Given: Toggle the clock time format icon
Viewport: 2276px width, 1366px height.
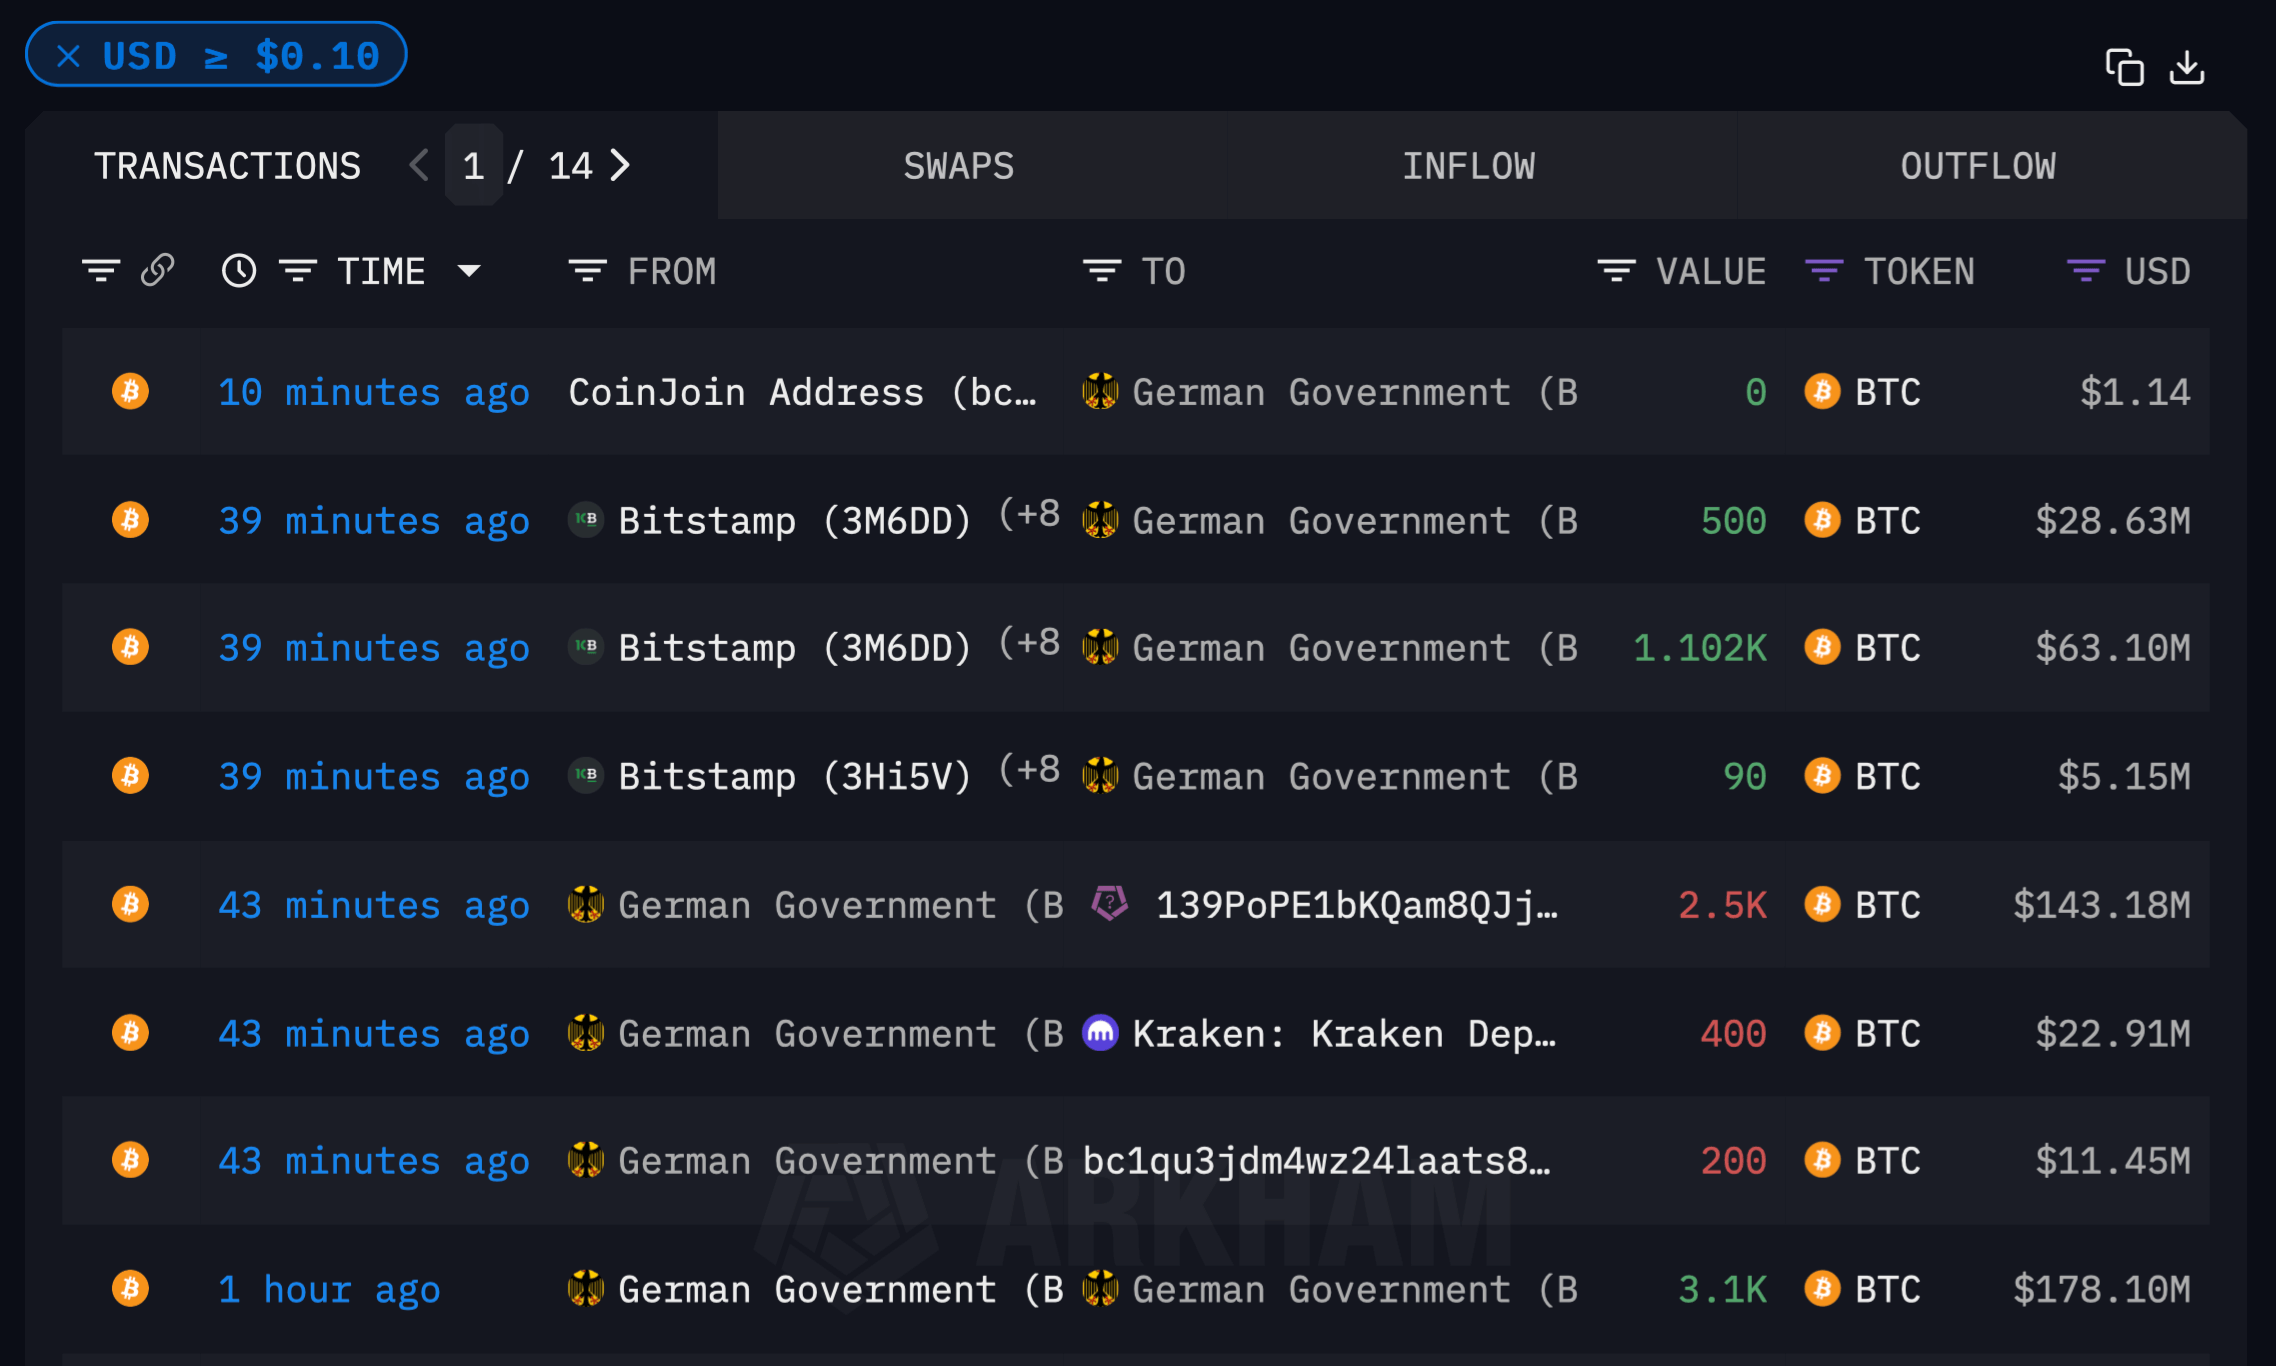Looking at the screenshot, I should pyautogui.click(x=239, y=270).
